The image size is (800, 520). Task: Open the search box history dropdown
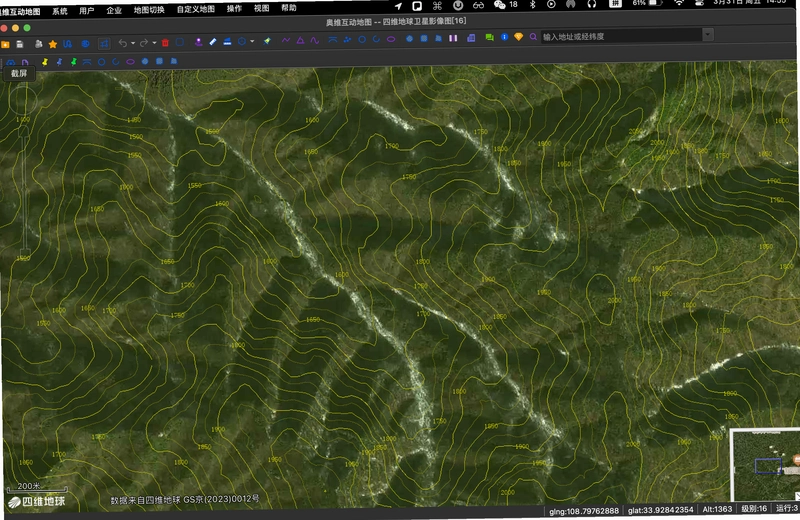(708, 35)
